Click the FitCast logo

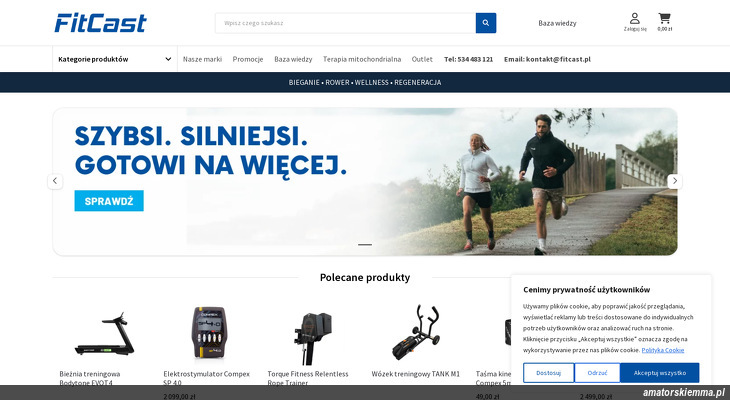click(x=100, y=23)
